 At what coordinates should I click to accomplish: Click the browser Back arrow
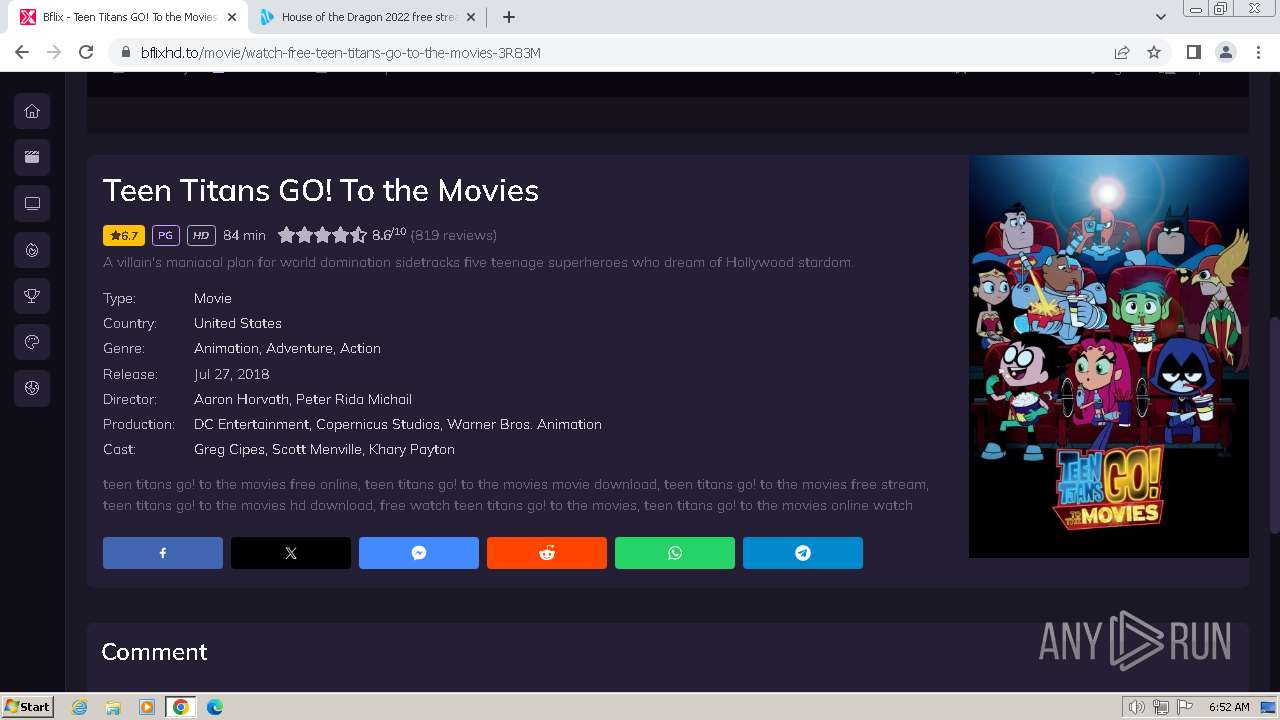[22, 52]
